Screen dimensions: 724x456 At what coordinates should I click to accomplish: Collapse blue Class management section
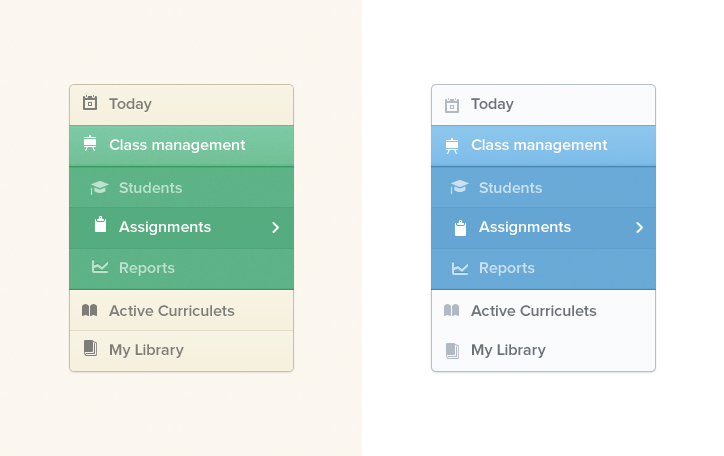543,145
